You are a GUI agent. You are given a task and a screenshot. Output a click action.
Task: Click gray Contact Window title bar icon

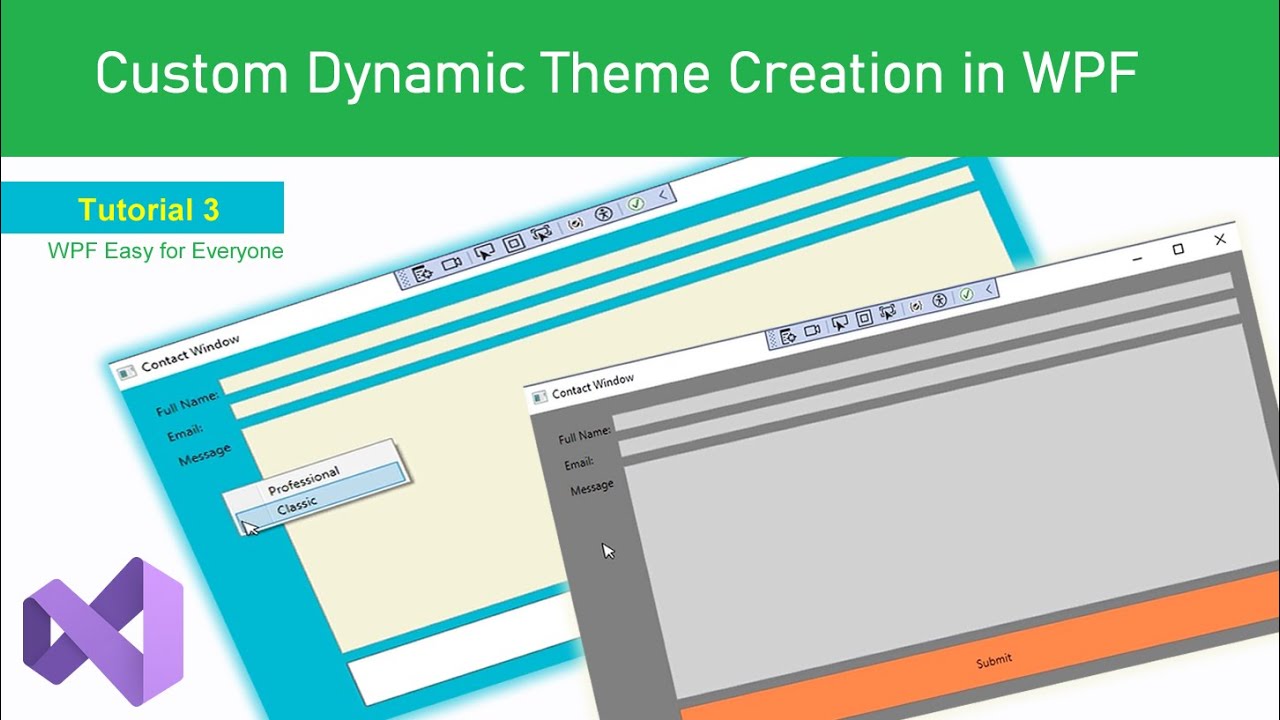pyautogui.click(x=540, y=396)
